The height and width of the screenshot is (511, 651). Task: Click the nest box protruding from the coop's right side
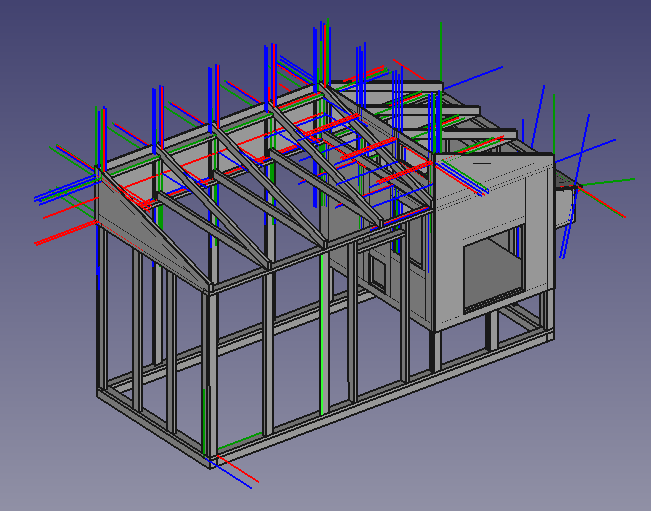click(x=565, y=203)
